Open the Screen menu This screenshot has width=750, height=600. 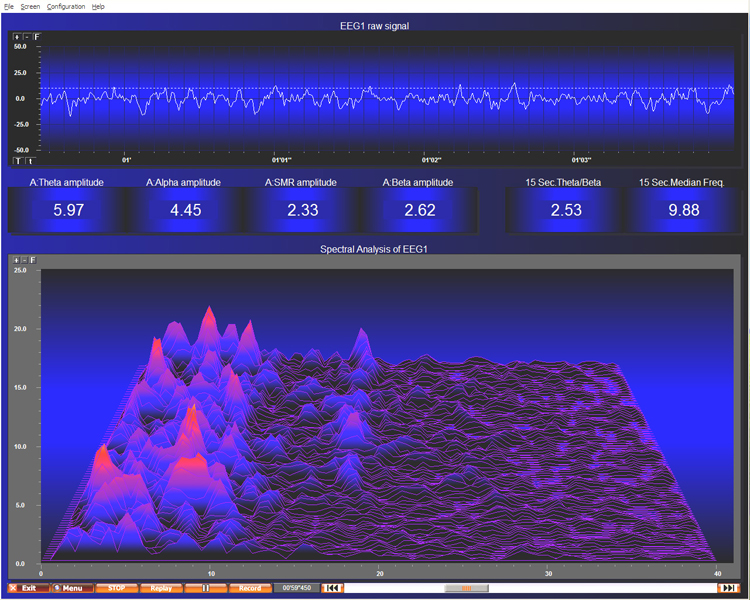[30, 6]
